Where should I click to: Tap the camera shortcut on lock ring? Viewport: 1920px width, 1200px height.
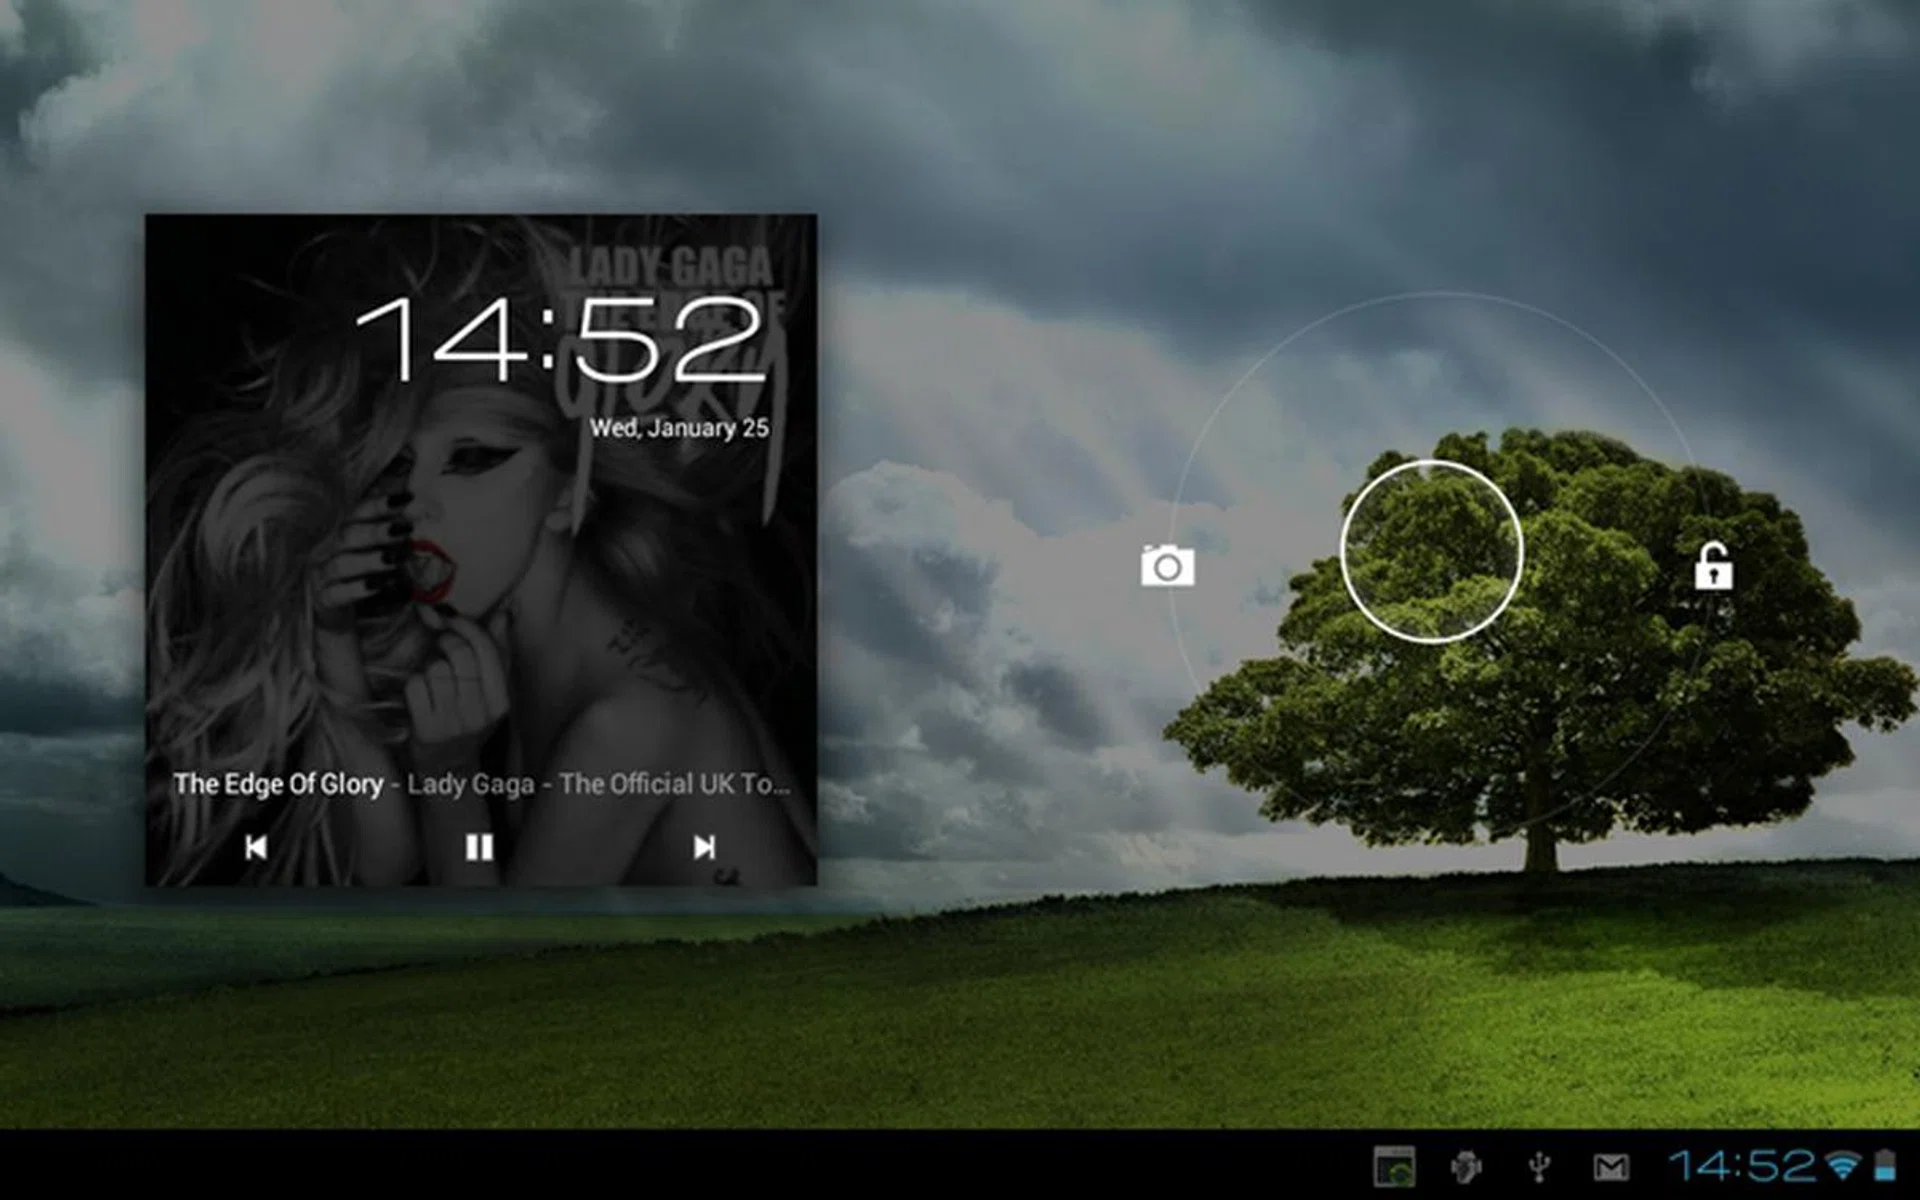click(1167, 566)
